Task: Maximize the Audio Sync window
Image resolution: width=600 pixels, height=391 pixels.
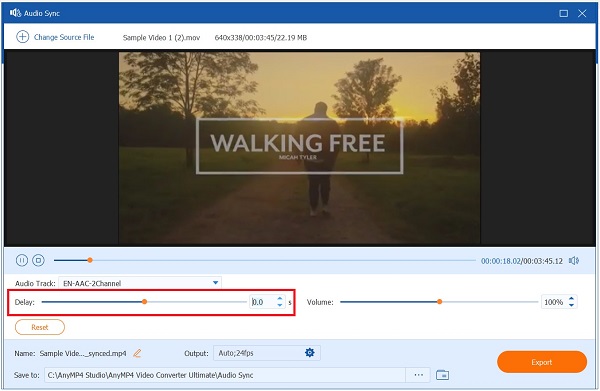Action: click(563, 13)
